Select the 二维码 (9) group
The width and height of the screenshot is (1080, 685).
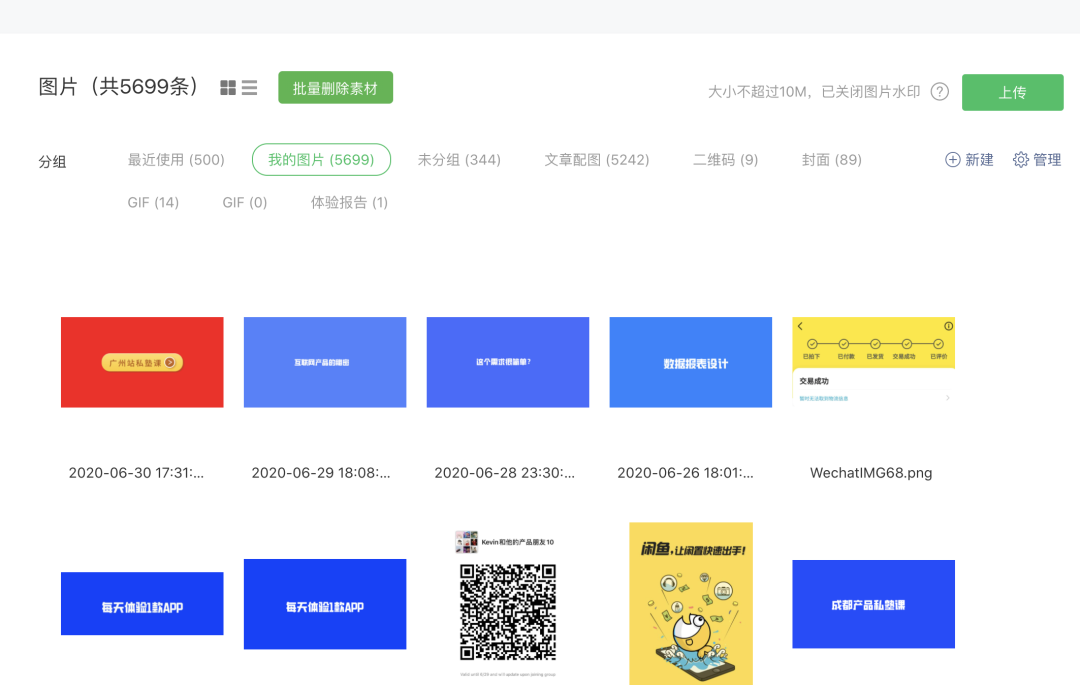pyautogui.click(x=725, y=160)
